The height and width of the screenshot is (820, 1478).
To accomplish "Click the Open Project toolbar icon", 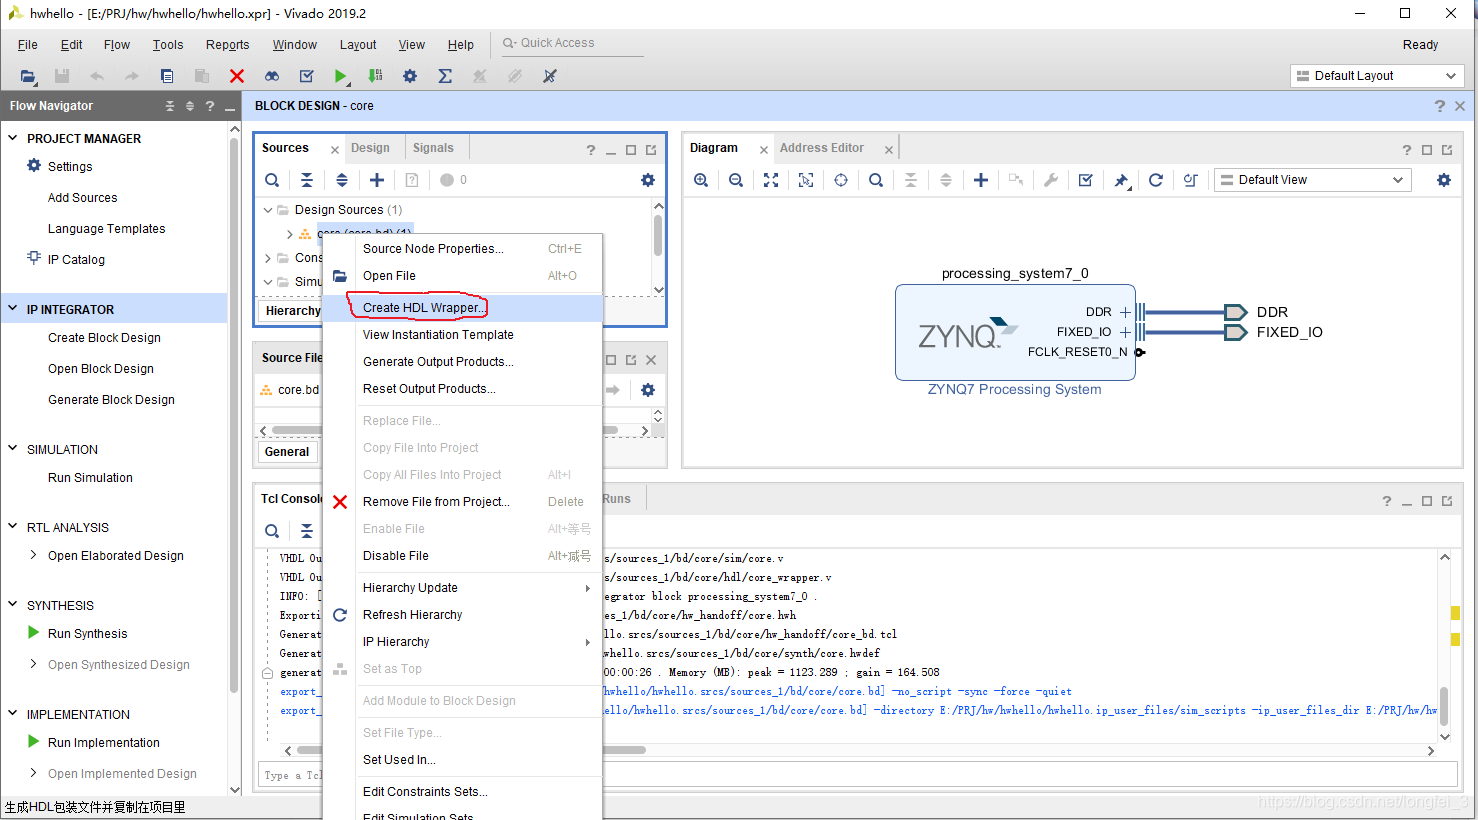I will 28,76.
